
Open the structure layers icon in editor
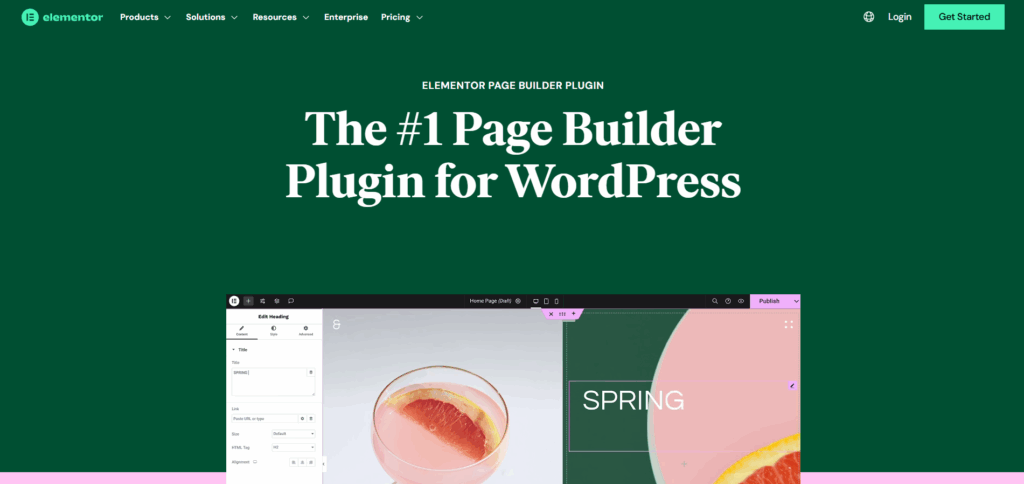pos(277,301)
